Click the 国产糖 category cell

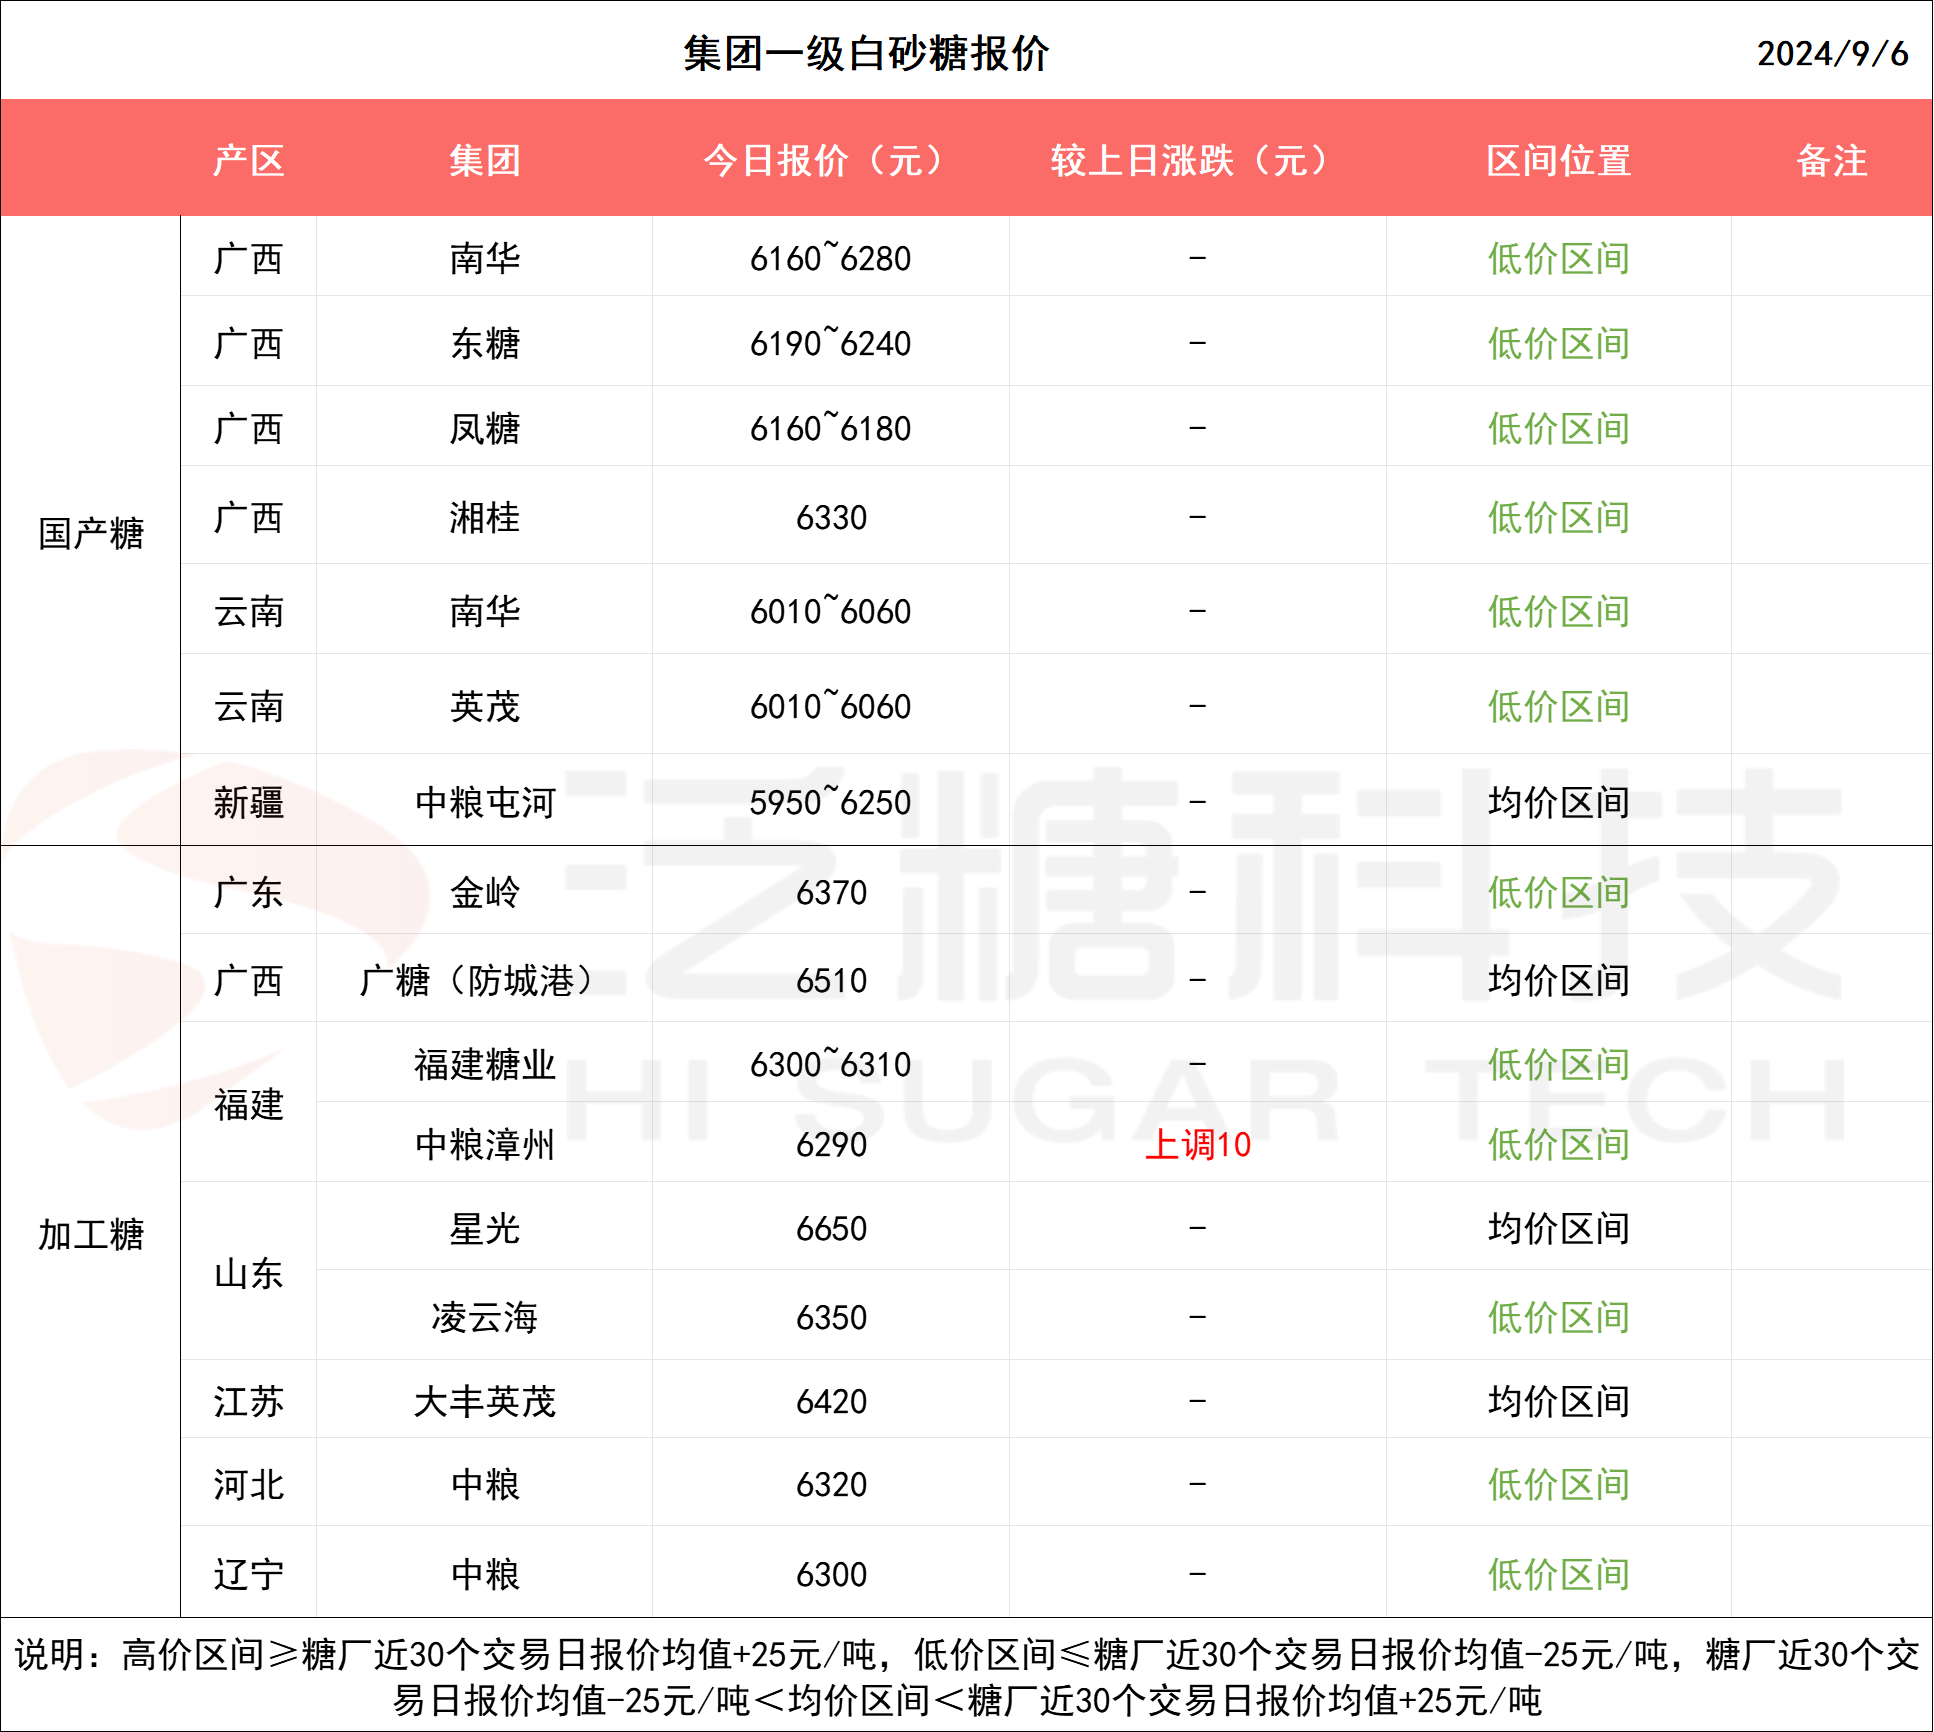tap(90, 533)
